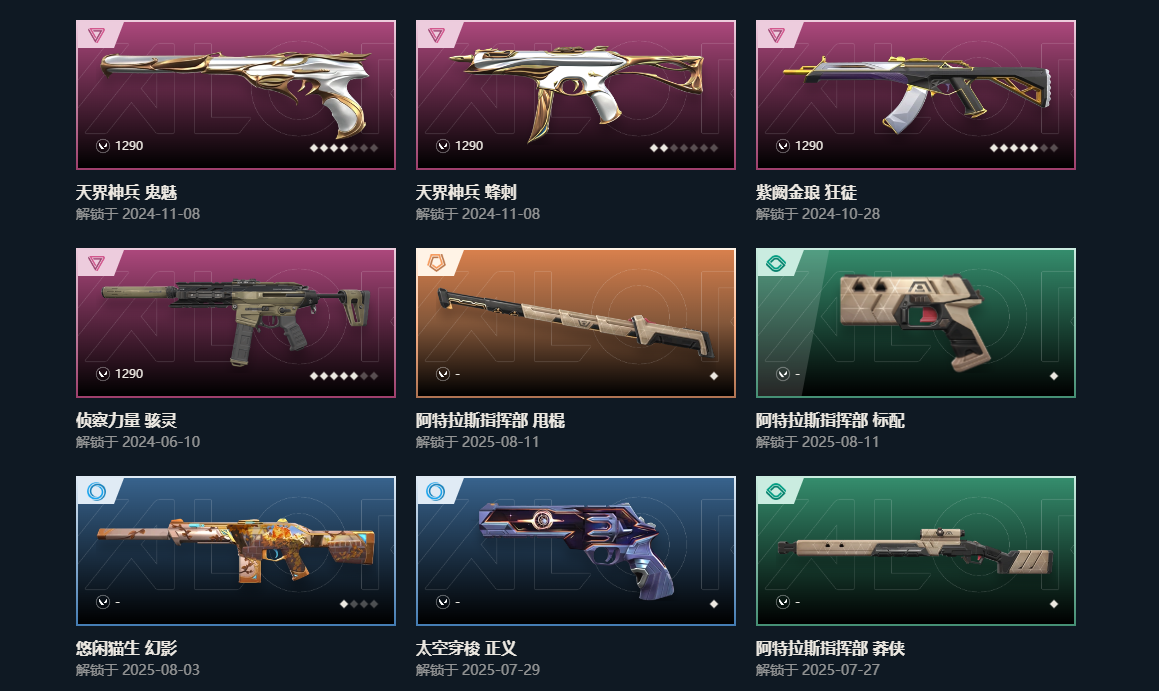1159x691 pixels.
Task: Click the 1290 price on 紫阙金琅 狂徒 card
Action: click(809, 146)
